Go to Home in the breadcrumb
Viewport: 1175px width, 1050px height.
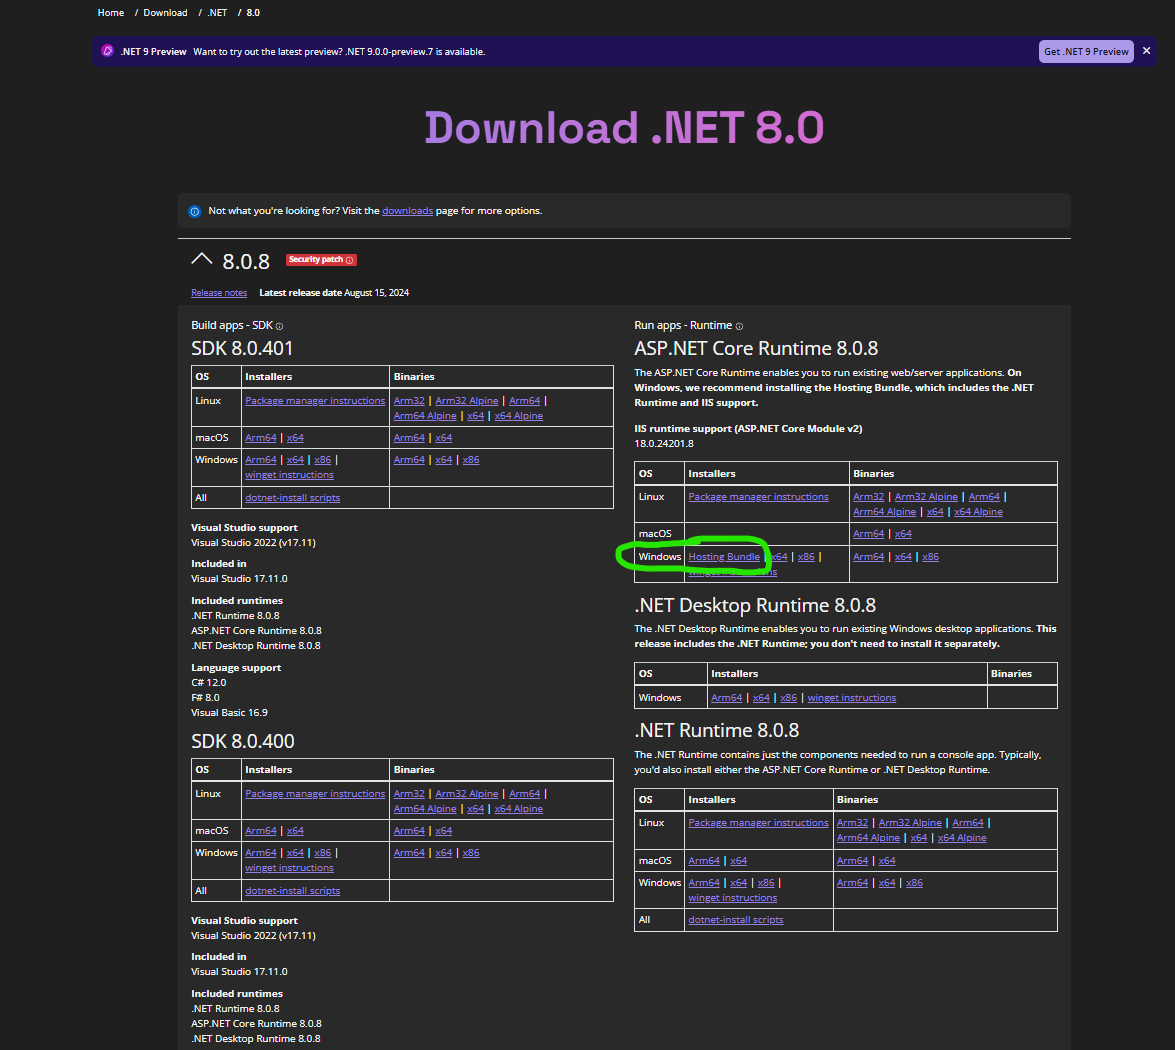pyautogui.click(x=111, y=13)
